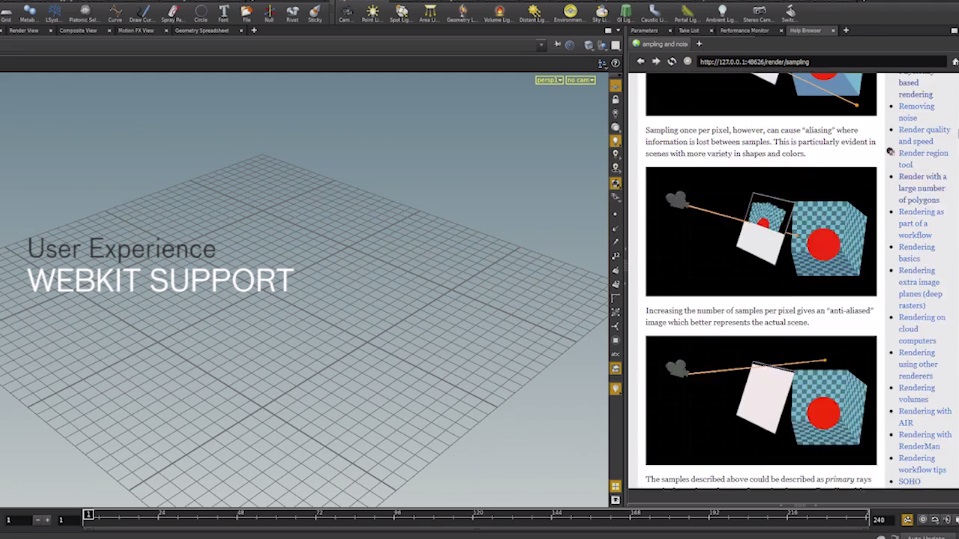Click the Sticky shelf tool
The image size is (959, 539).
point(315,12)
